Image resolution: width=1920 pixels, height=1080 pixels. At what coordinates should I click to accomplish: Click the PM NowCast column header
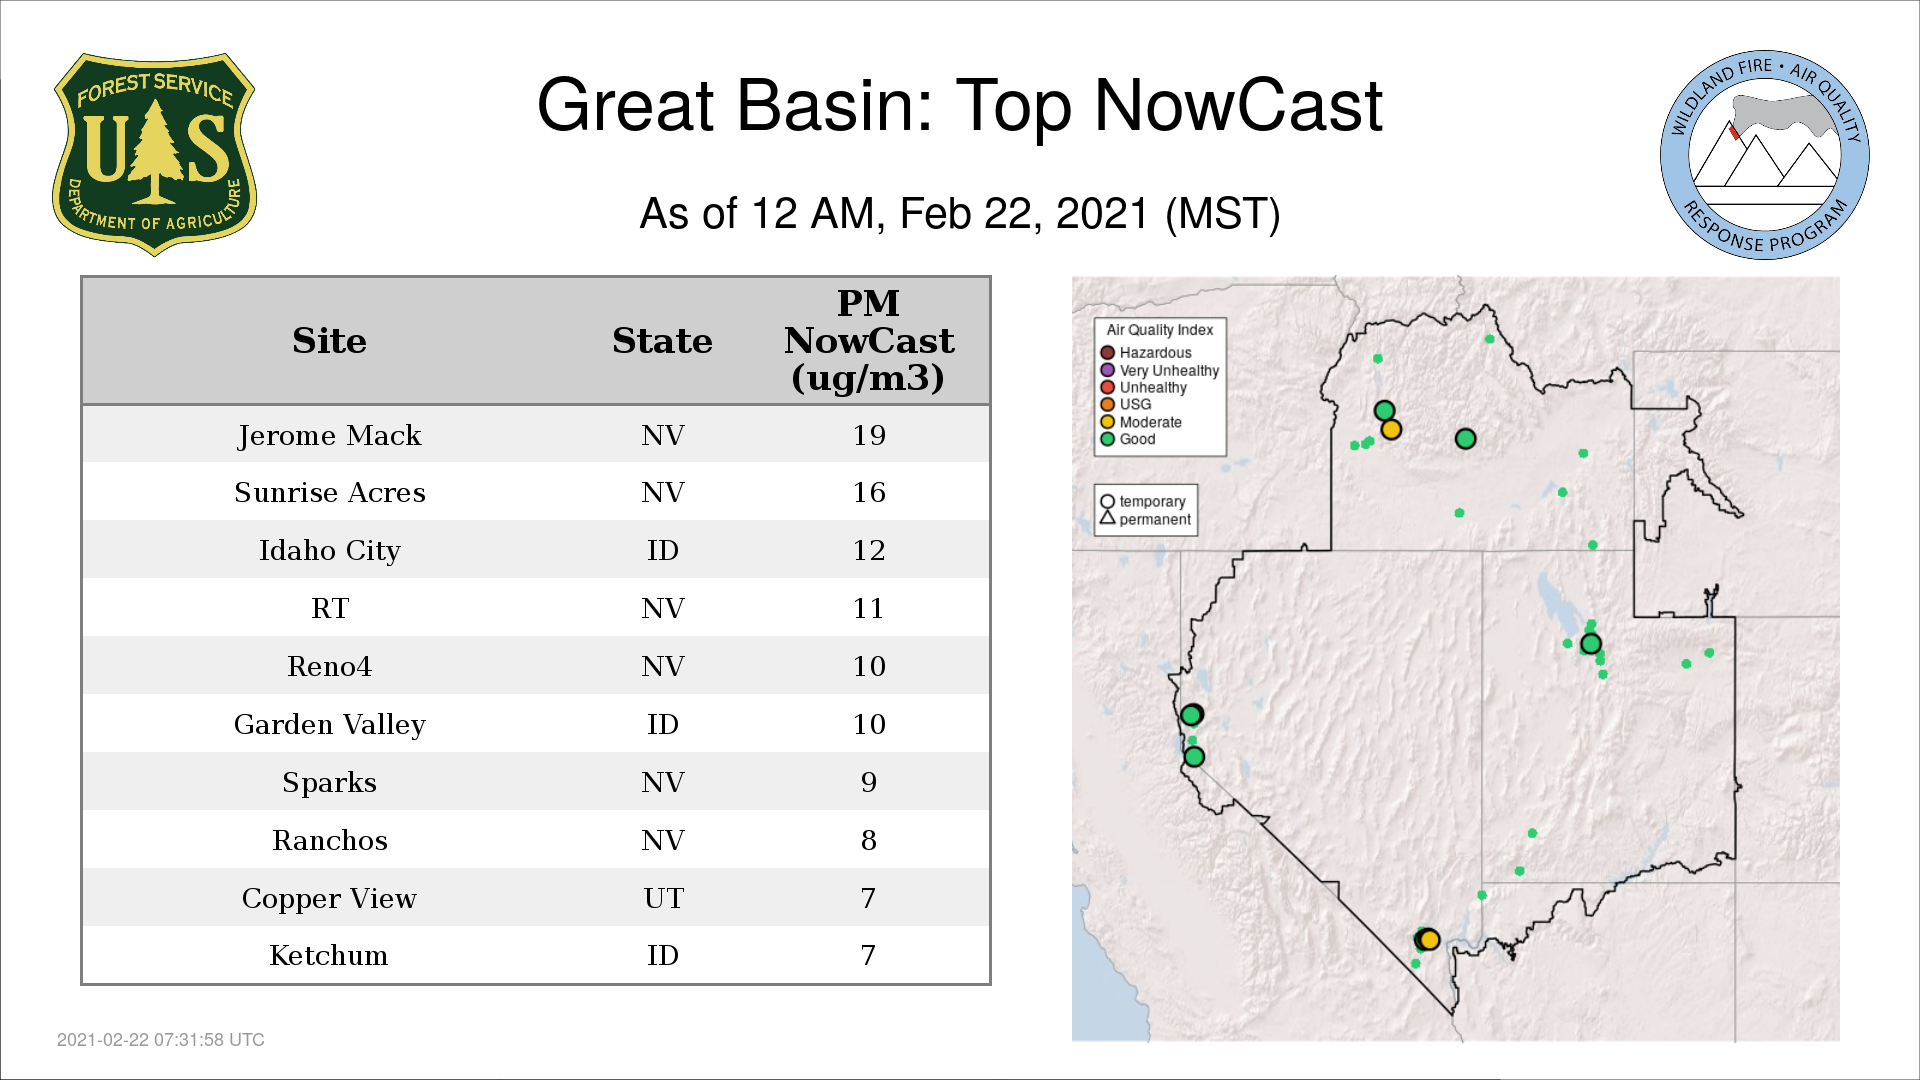[x=868, y=341]
